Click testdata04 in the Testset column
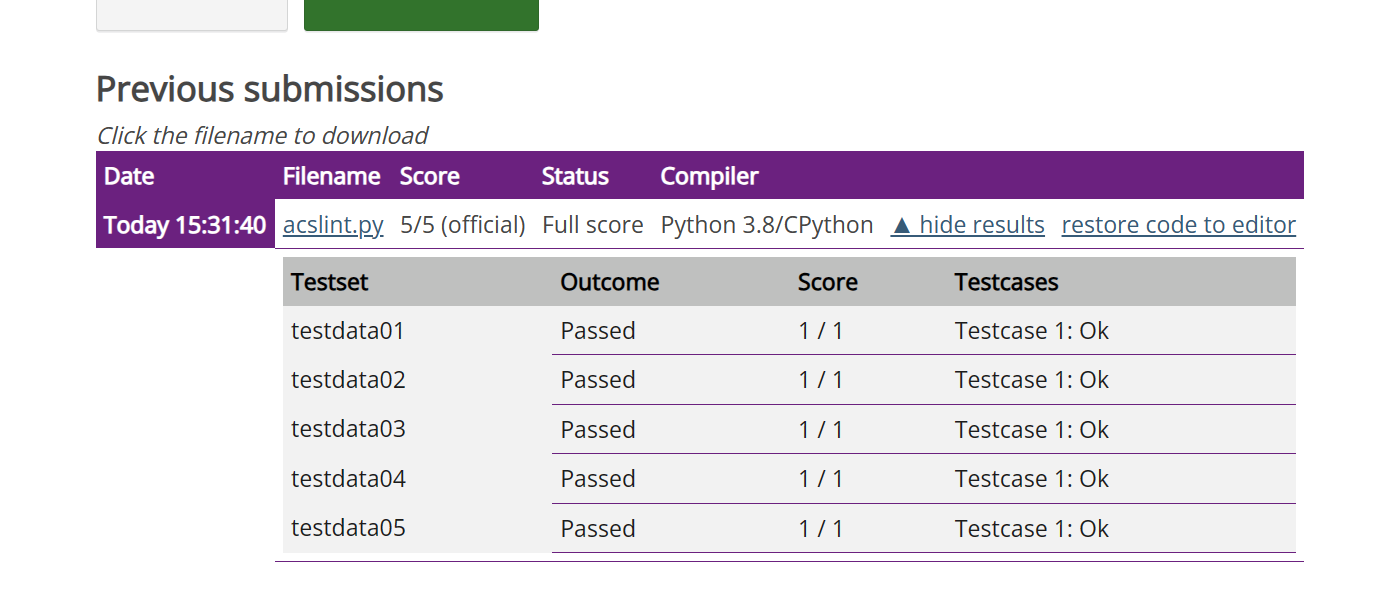The width and height of the screenshot is (1374, 615). pyautogui.click(x=348, y=479)
